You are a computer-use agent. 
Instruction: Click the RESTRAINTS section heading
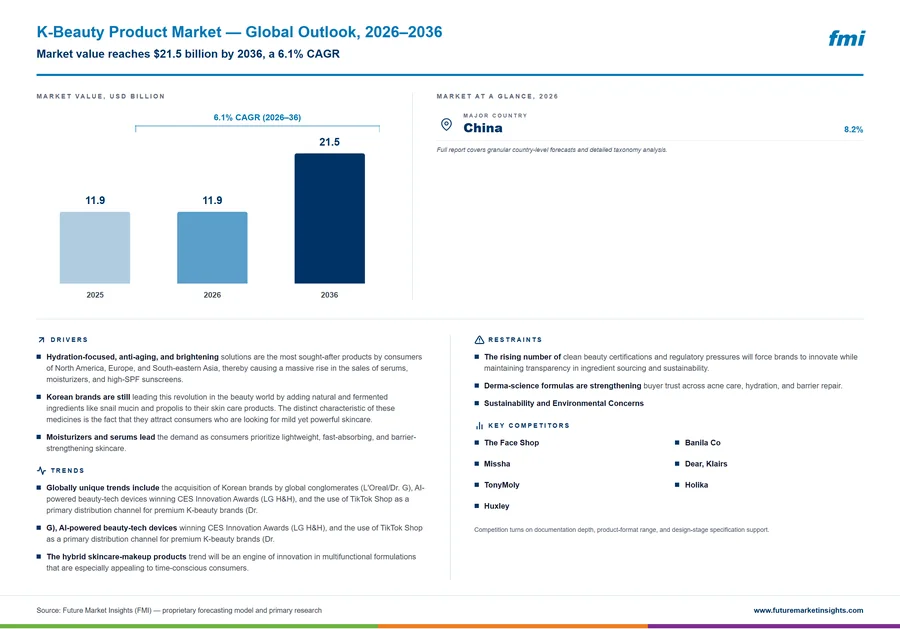[x=515, y=340]
